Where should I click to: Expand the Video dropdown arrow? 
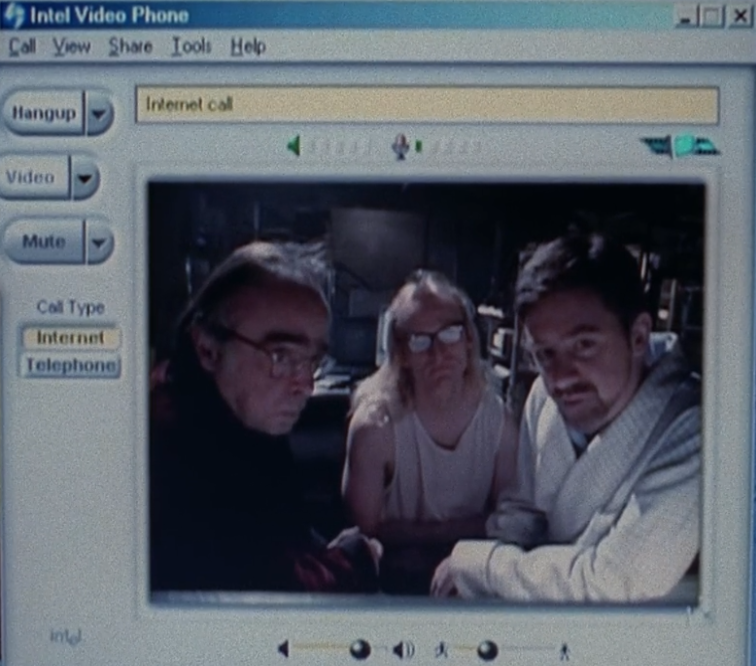pos(85,178)
